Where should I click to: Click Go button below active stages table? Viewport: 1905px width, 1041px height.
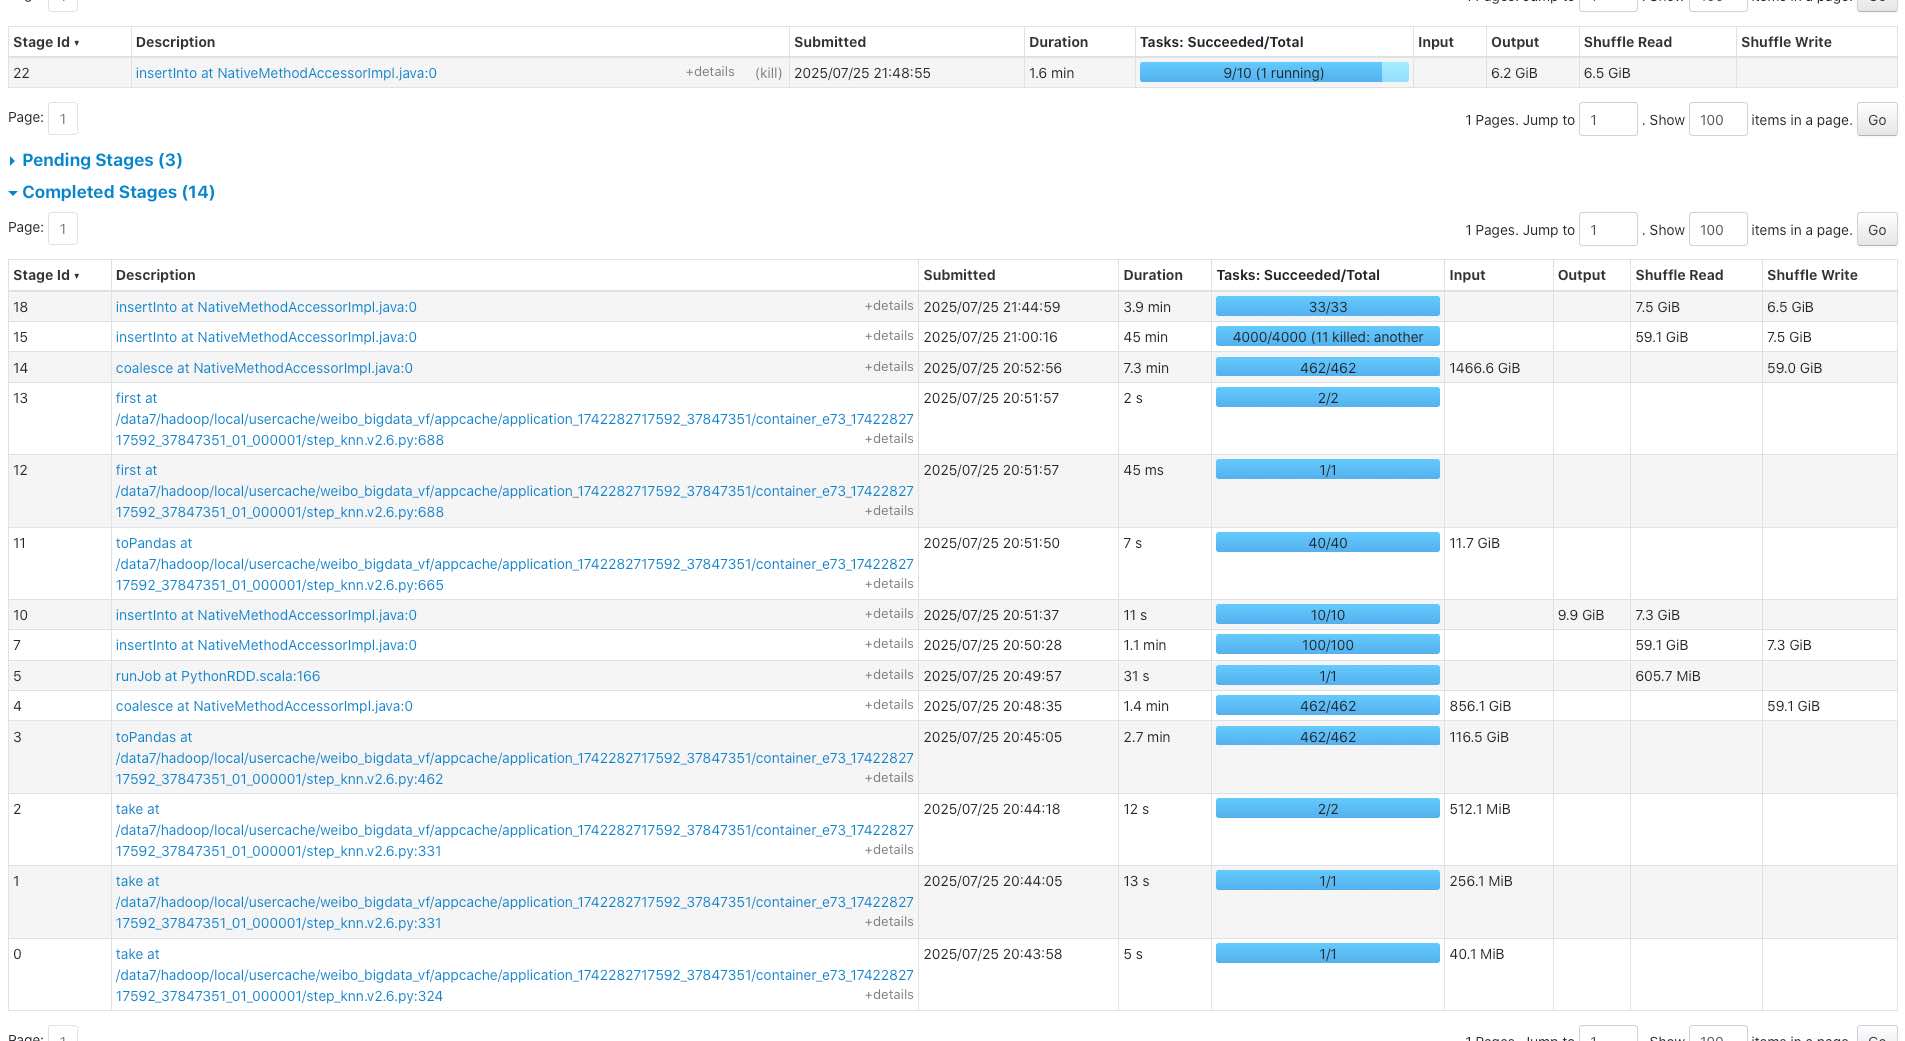point(1876,120)
